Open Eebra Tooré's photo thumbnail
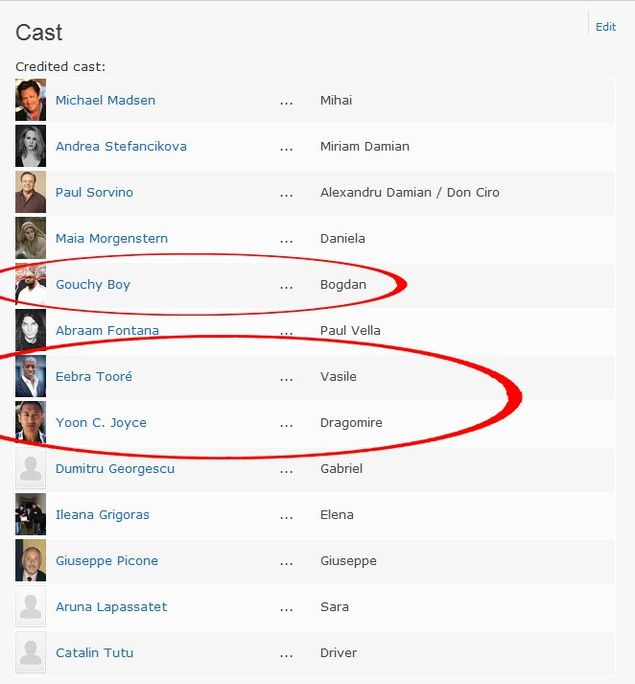The width and height of the screenshot is (635, 684). 31,376
